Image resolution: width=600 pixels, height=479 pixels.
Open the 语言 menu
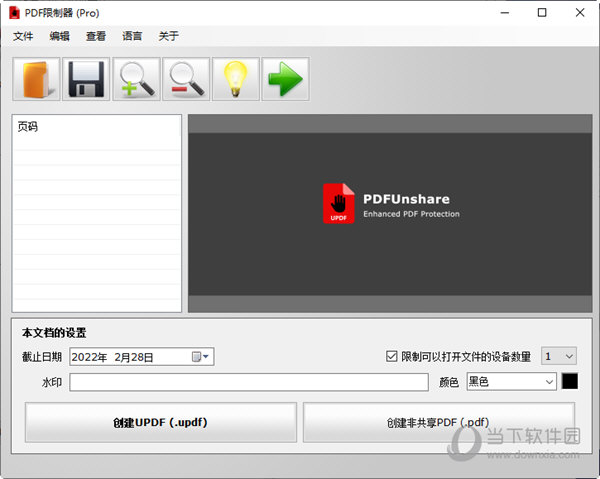132,36
